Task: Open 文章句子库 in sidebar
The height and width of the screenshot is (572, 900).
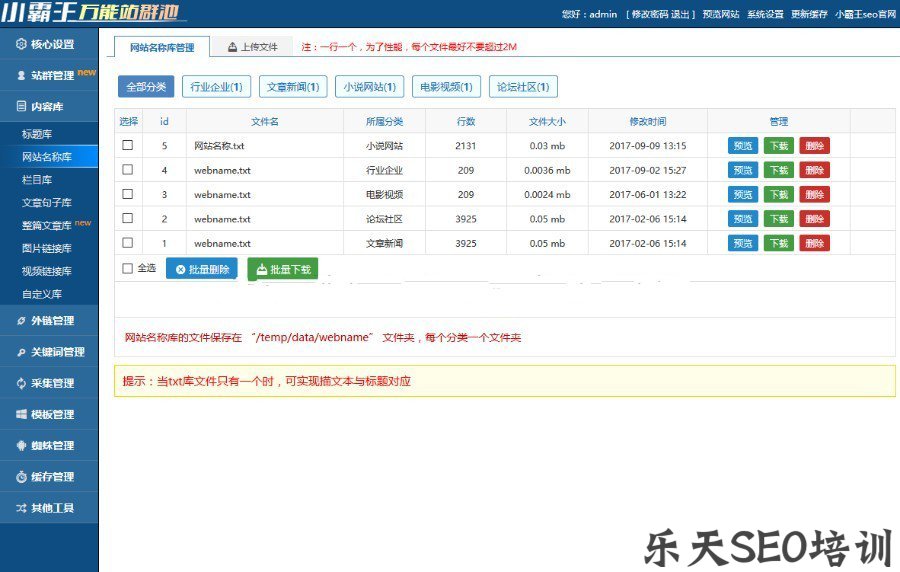Action: pyautogui.click(x=47, y=203)
